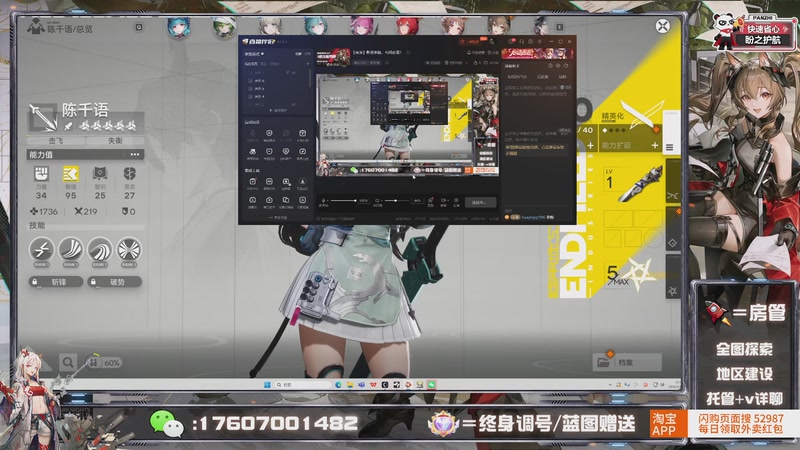Screen dimensions: 800x450
Task: Close the character overview with the X
Action: (662, 26)
